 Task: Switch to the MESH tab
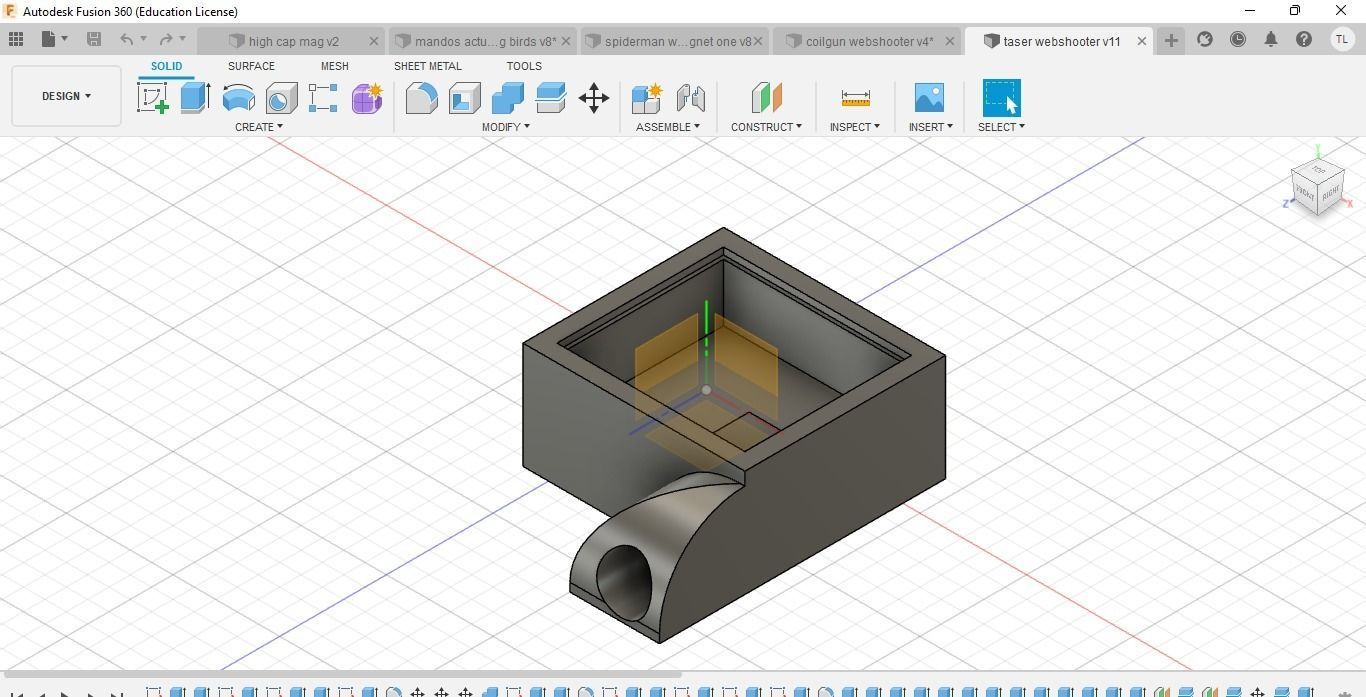pos(335,66)
